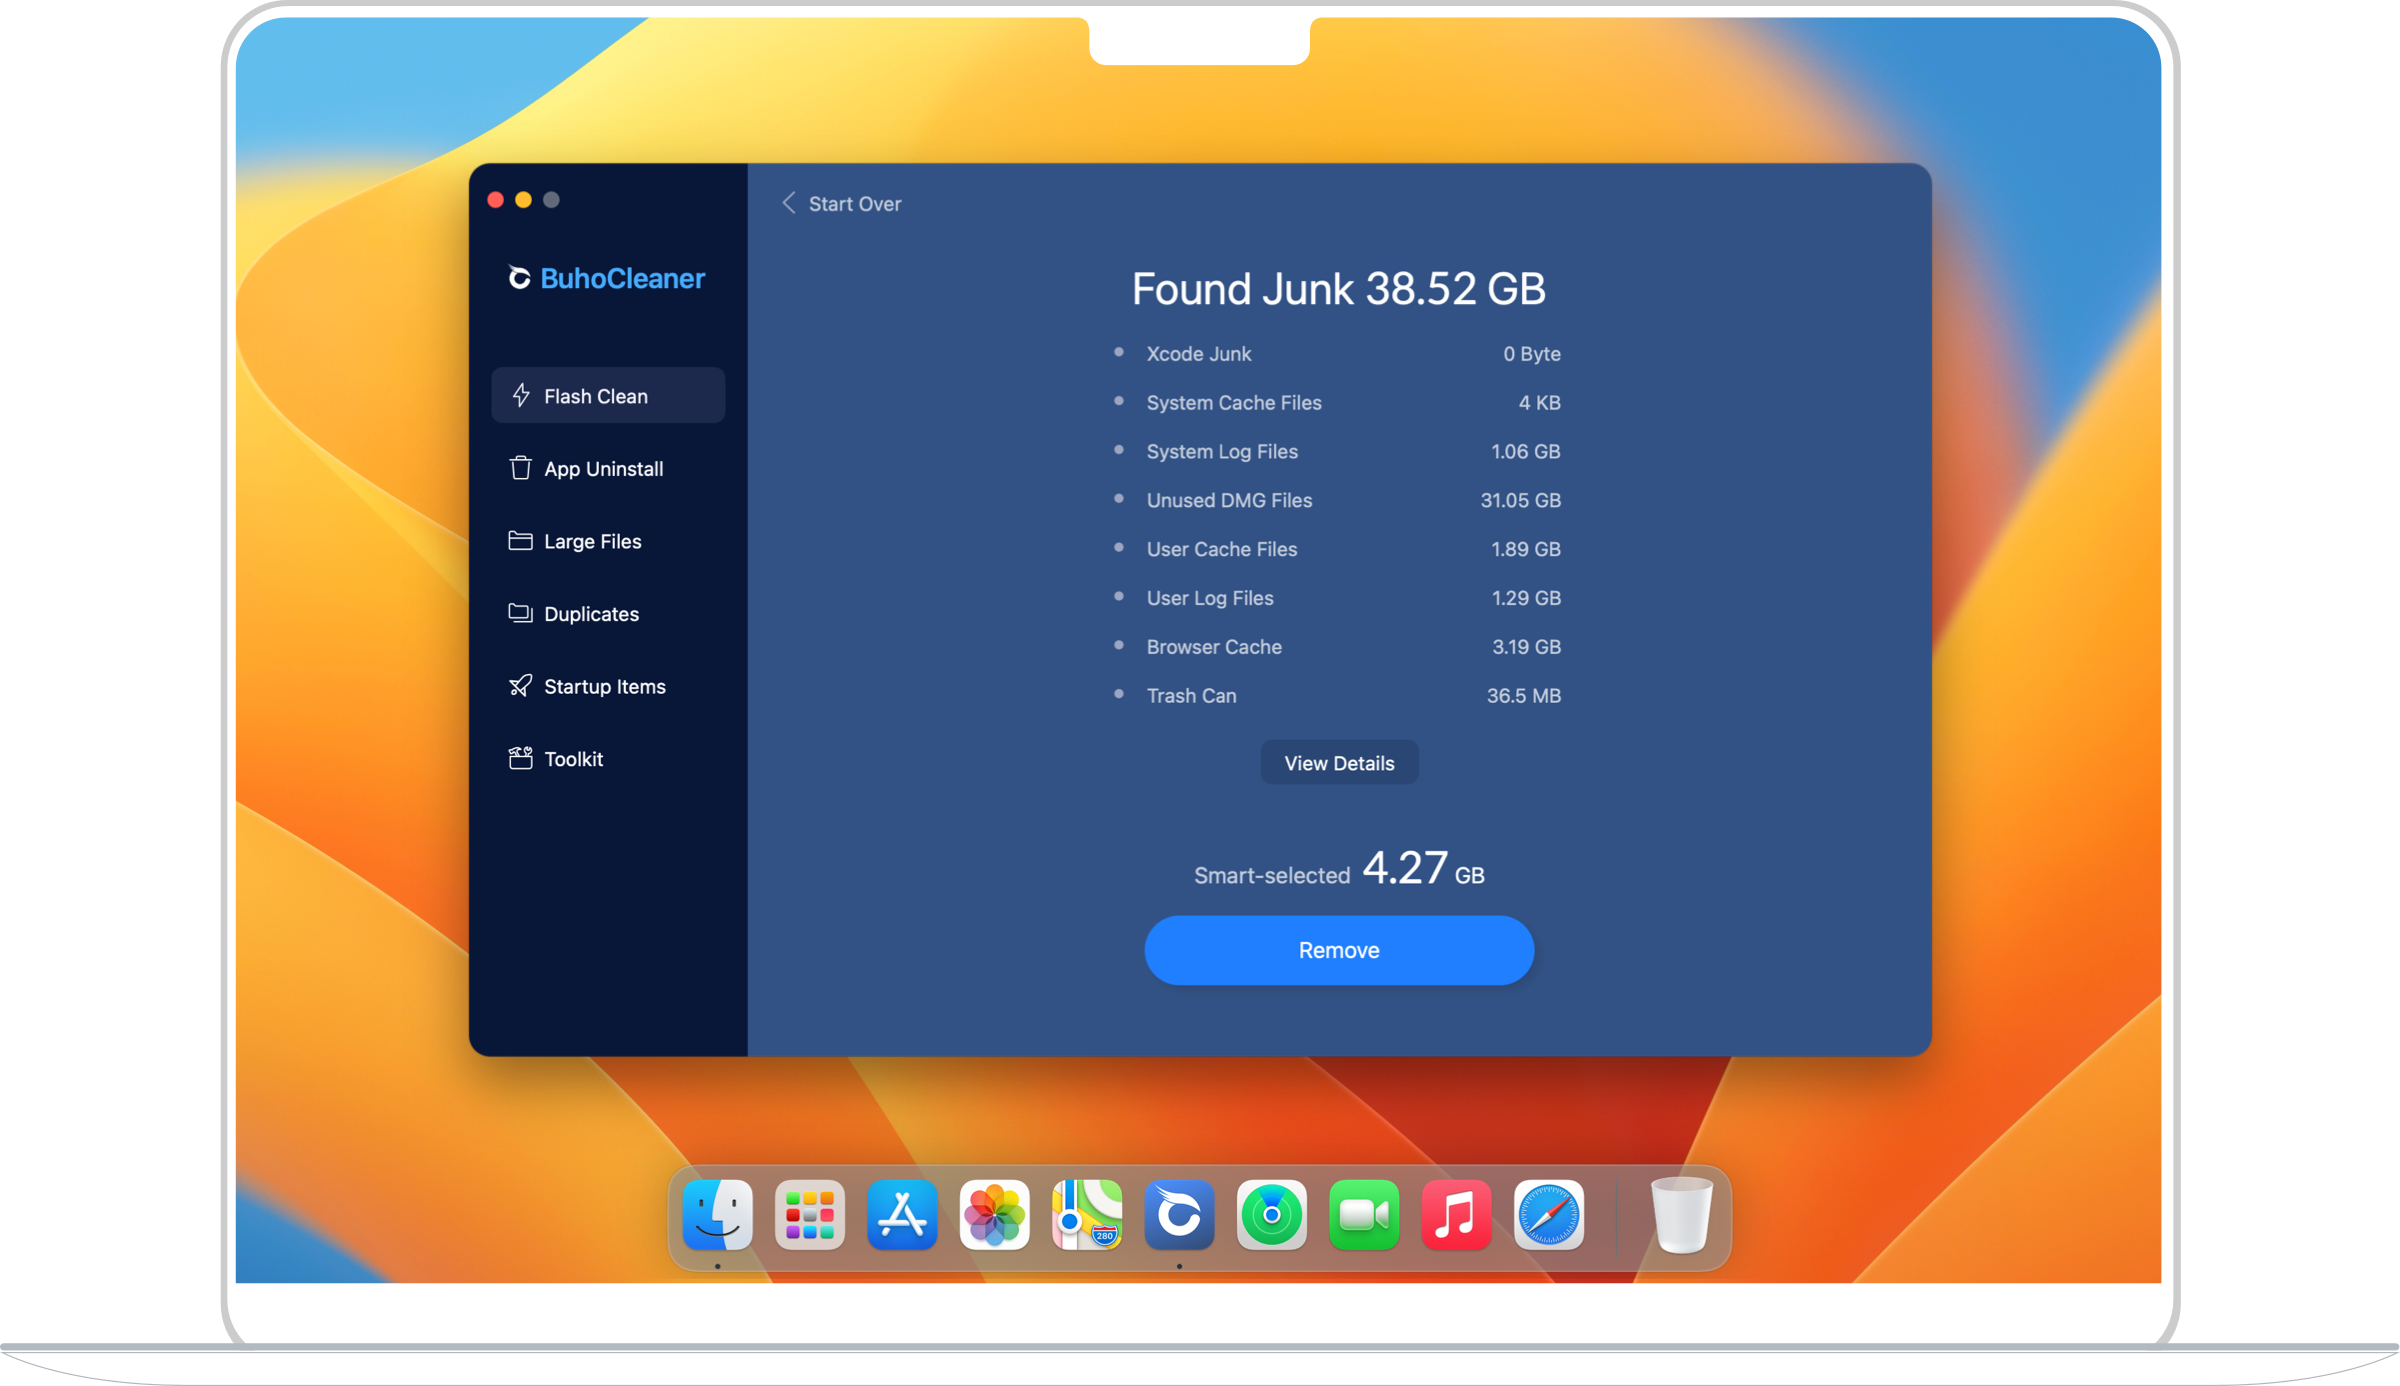This screenshot has width=2400, height=1386.
Task: Click the Trash Can row
Action: (1337, 695)
